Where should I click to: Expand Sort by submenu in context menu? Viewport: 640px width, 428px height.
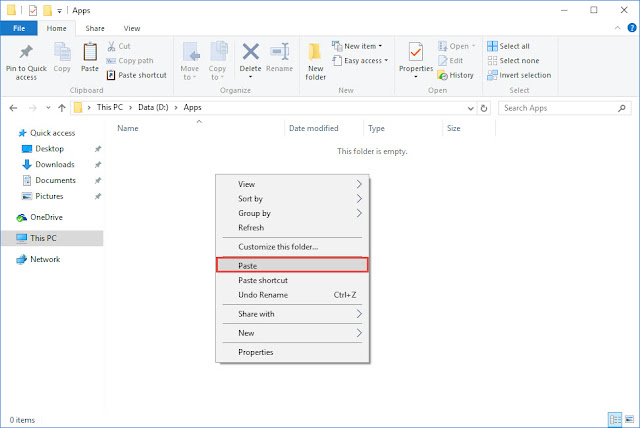(293, 199)
